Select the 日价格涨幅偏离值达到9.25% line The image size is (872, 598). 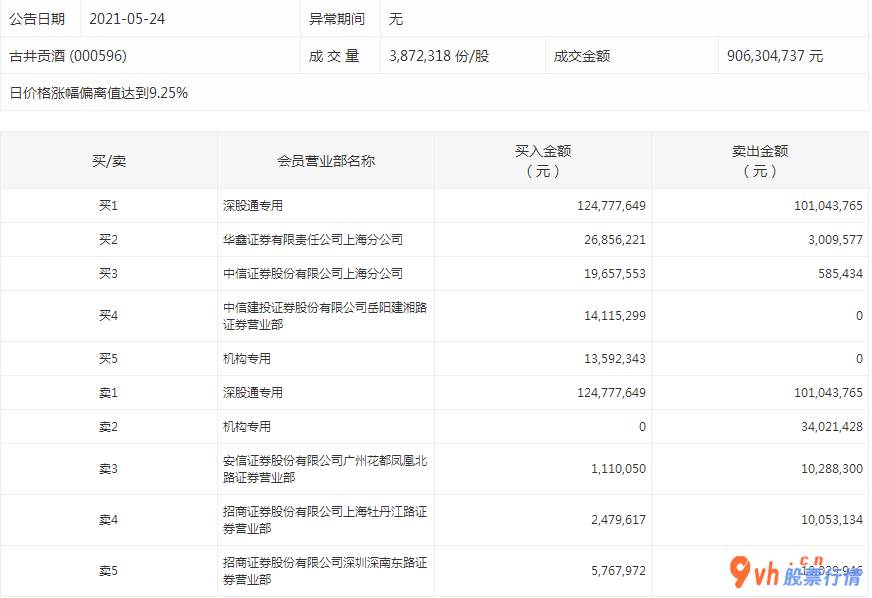pos(98,92)
